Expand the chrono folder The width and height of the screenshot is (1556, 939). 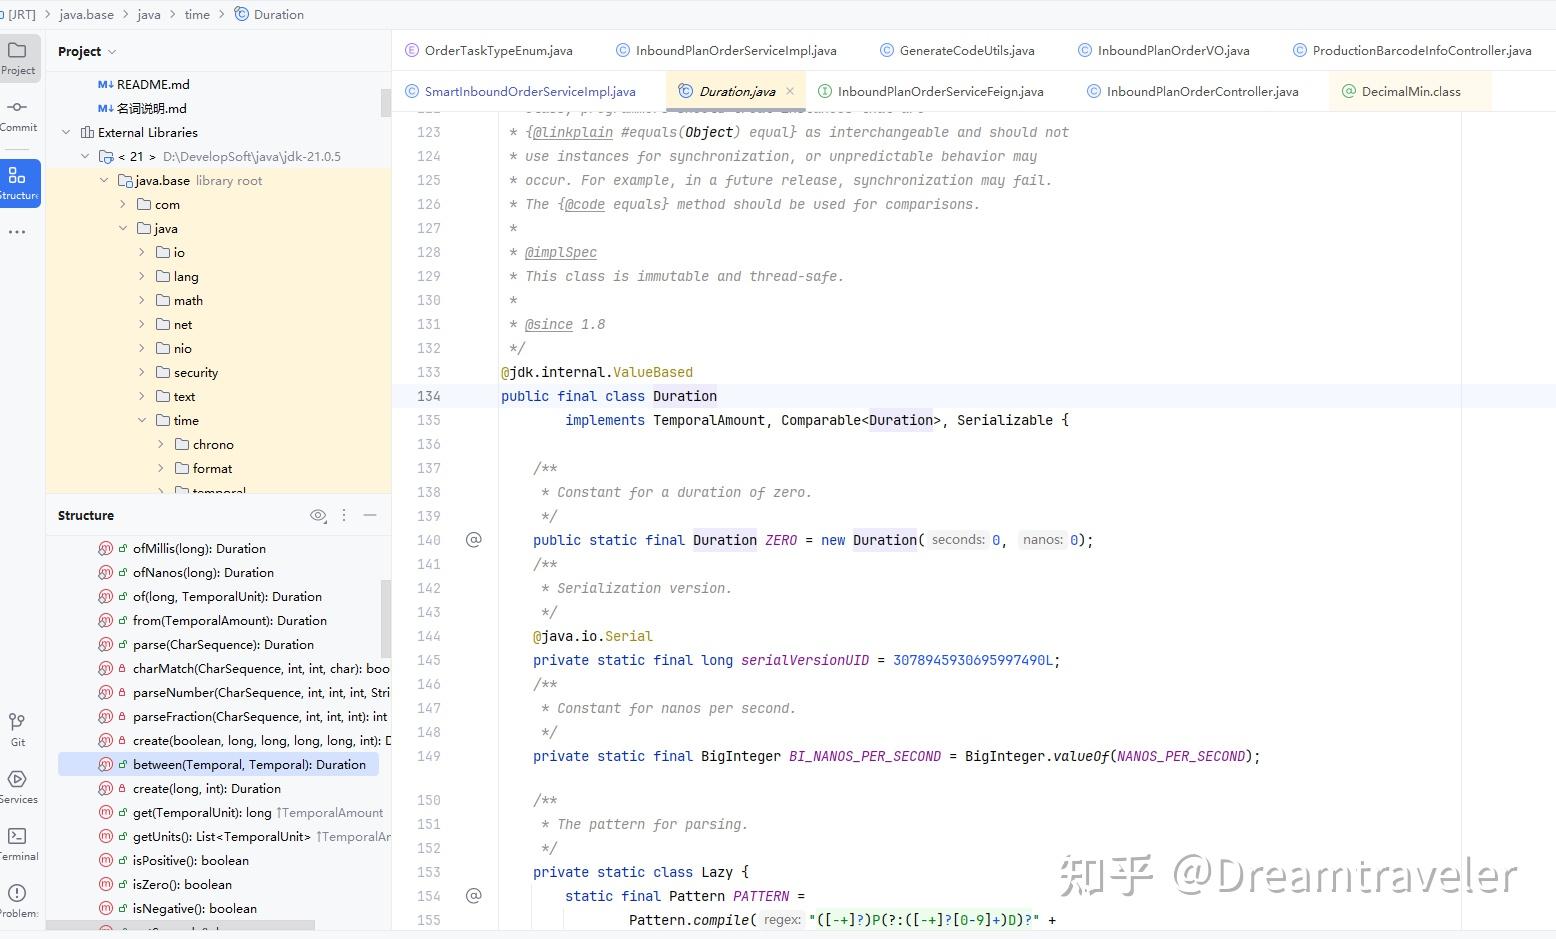point(161,444)
